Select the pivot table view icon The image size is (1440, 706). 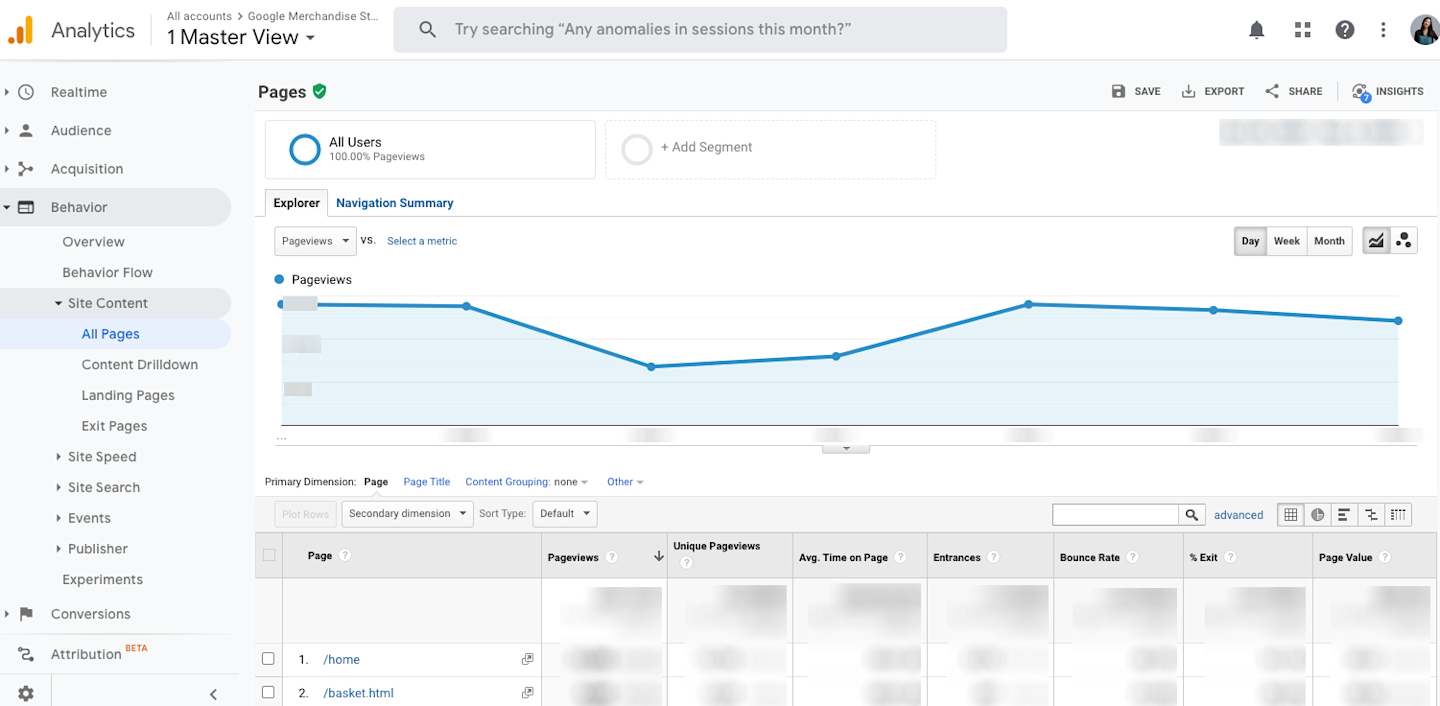tap(1398, 515)
